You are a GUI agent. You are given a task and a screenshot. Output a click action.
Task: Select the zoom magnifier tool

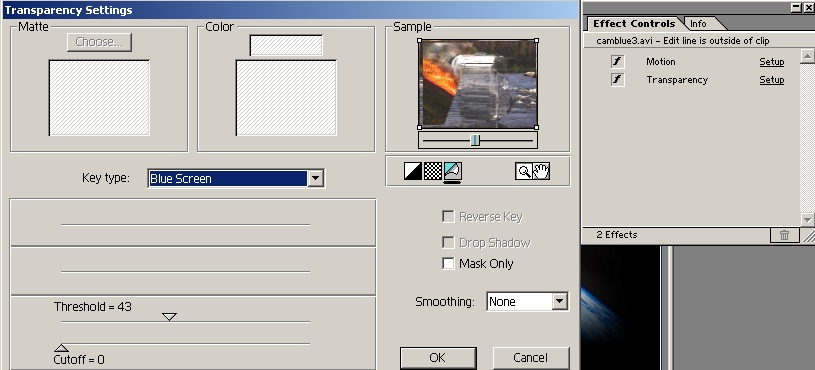point(523,171)
